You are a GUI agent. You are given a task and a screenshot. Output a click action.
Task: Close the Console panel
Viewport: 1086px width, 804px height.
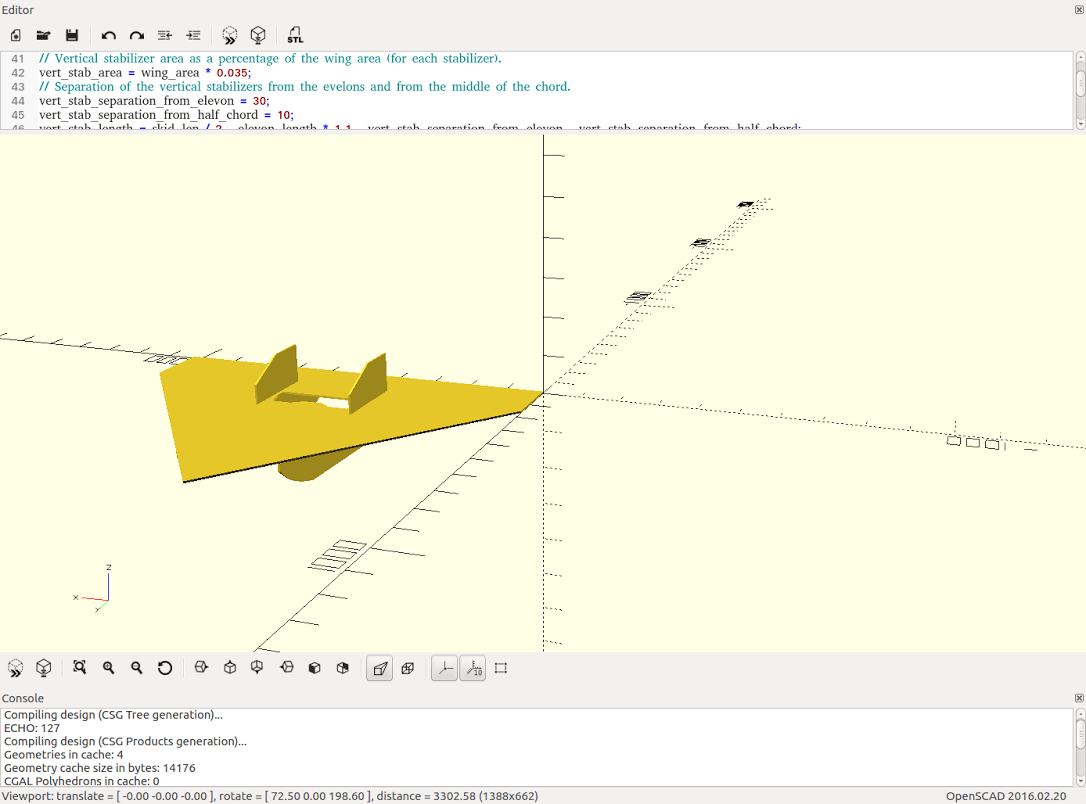[x=1079, y=698]
